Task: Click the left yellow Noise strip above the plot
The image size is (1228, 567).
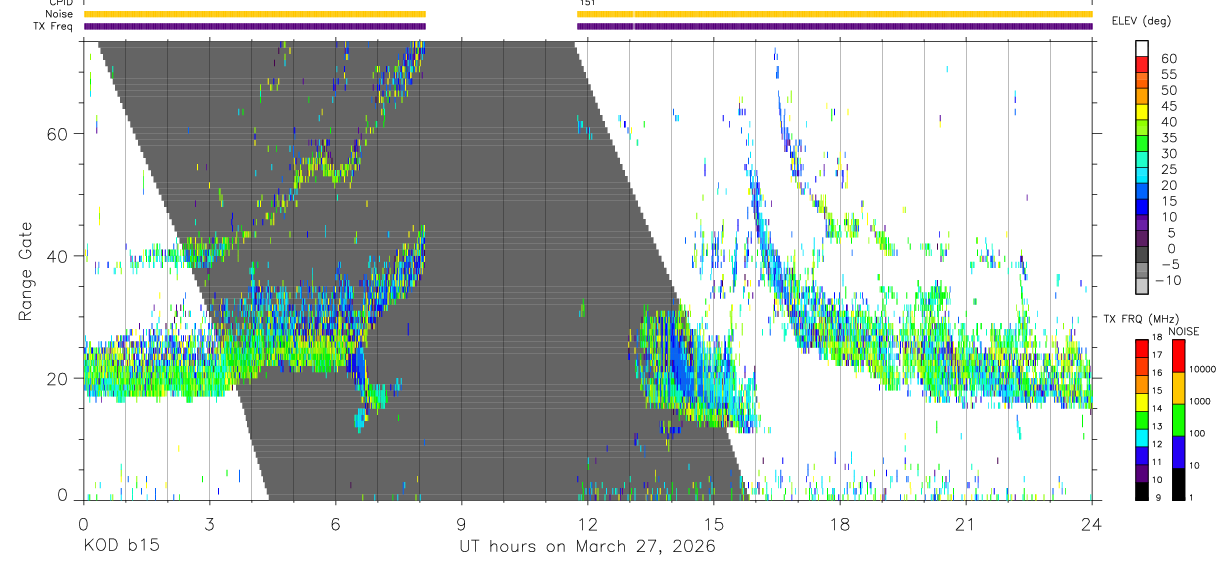Action: coord(254,14)
